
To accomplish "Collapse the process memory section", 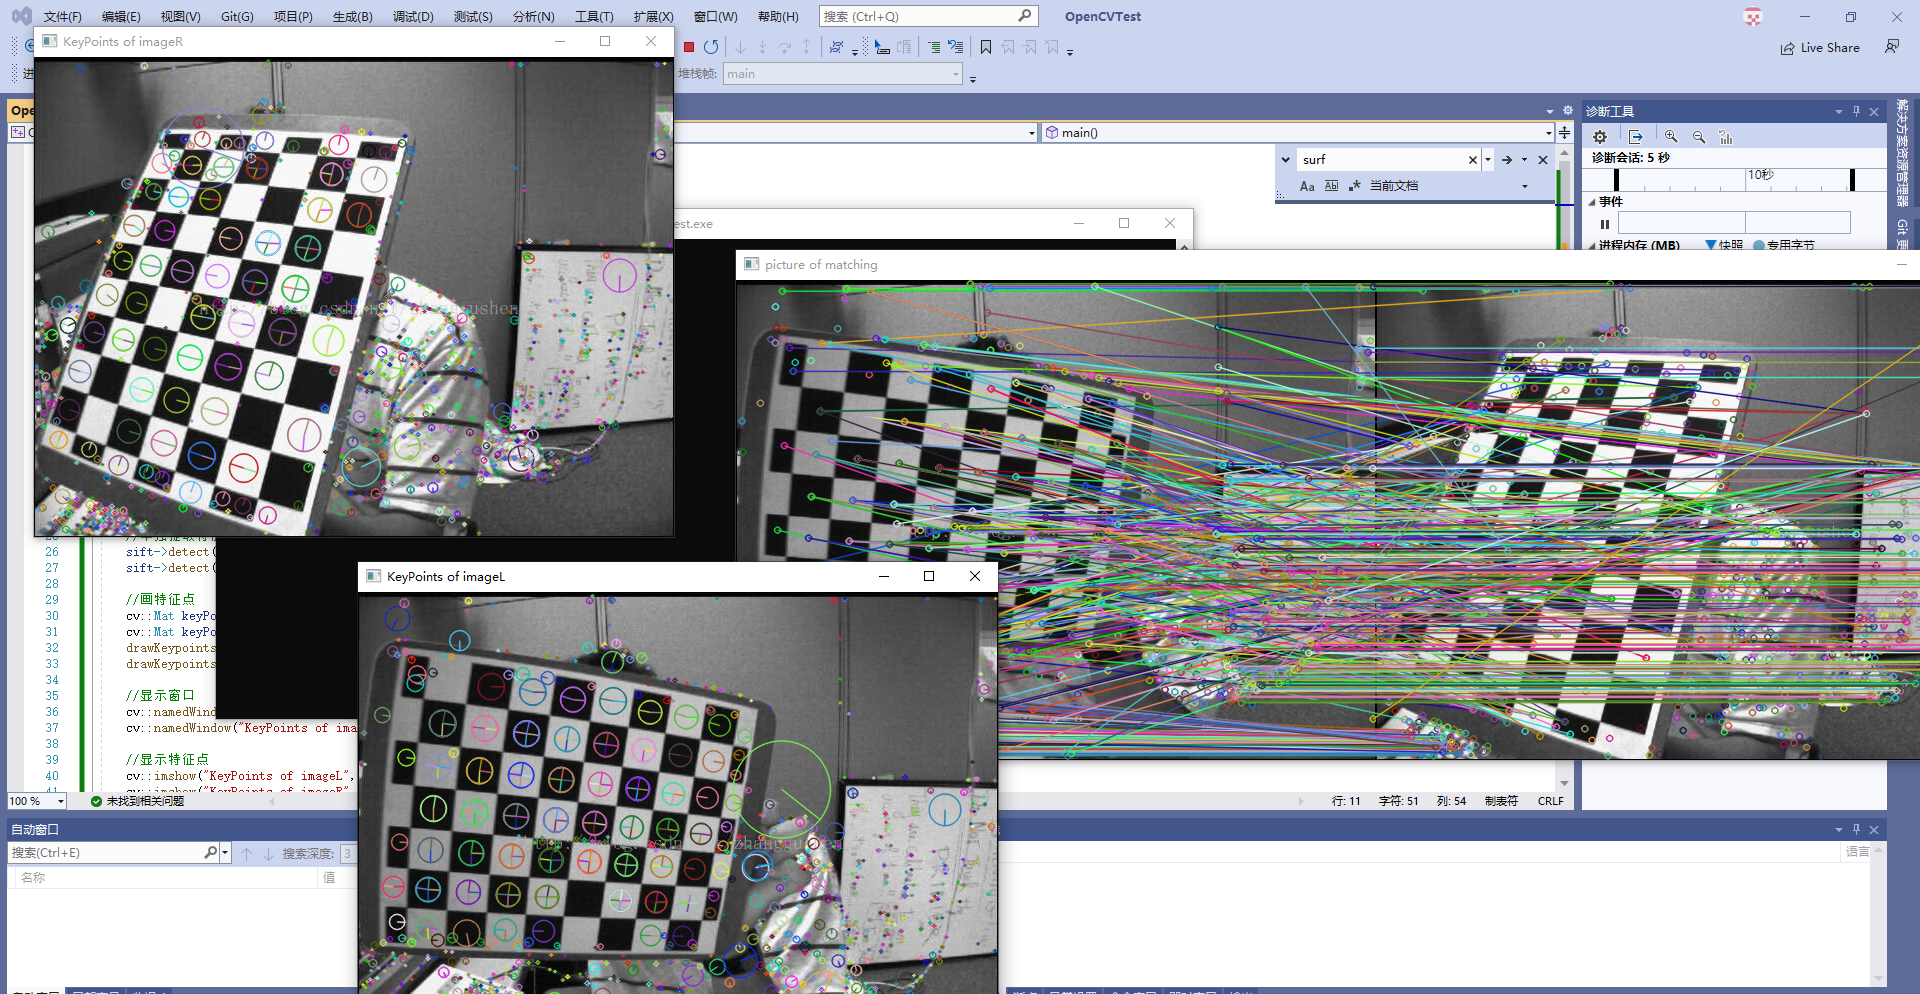I will (x=1592, y=245).
